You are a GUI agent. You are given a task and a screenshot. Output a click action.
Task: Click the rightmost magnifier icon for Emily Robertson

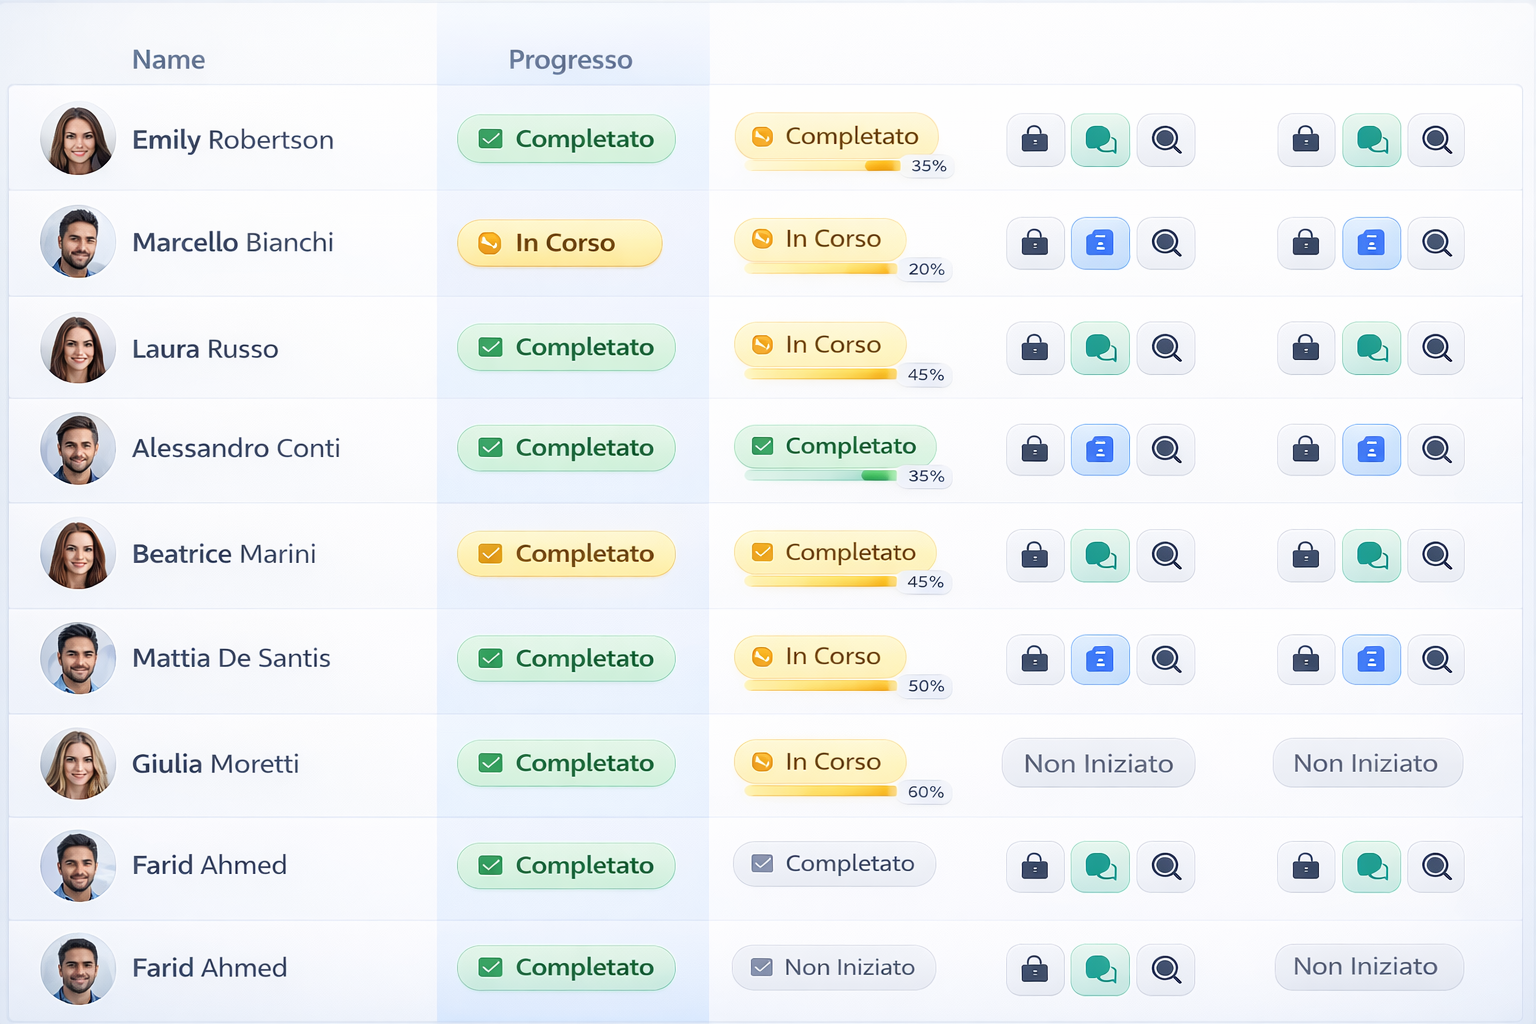pyautogui.click(x=1436, y=140)
